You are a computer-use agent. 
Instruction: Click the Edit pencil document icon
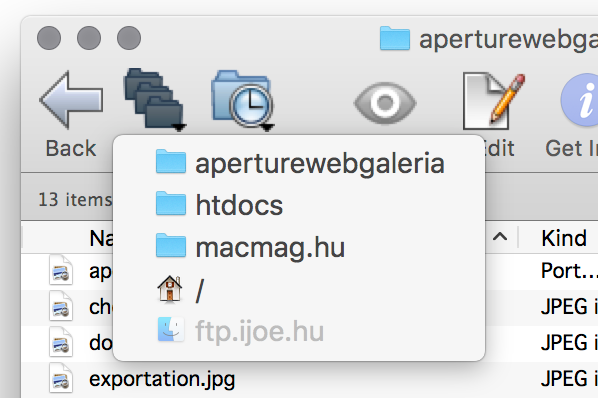(x=494, y=101)
